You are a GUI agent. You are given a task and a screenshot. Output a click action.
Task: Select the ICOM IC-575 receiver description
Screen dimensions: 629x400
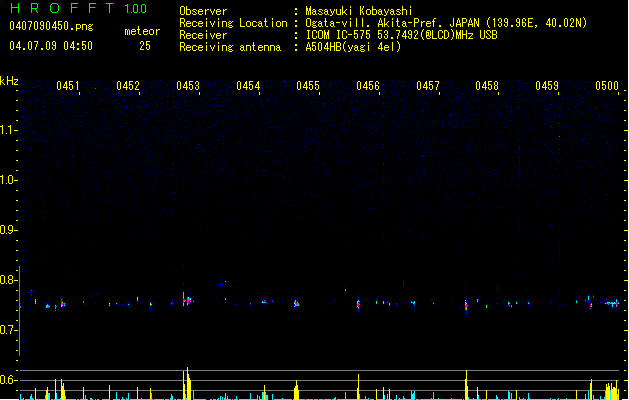point(402,35)
